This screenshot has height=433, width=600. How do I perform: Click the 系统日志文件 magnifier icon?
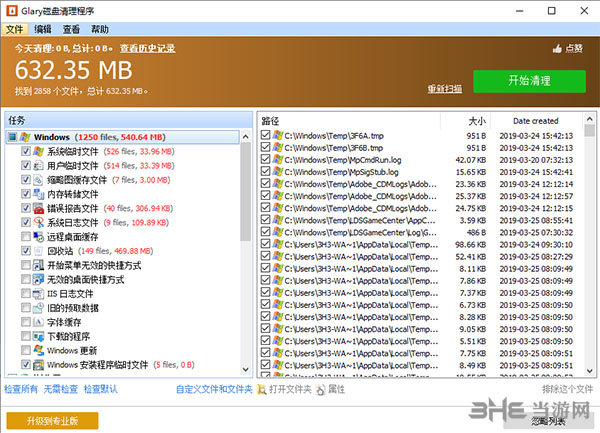point(38,222)
